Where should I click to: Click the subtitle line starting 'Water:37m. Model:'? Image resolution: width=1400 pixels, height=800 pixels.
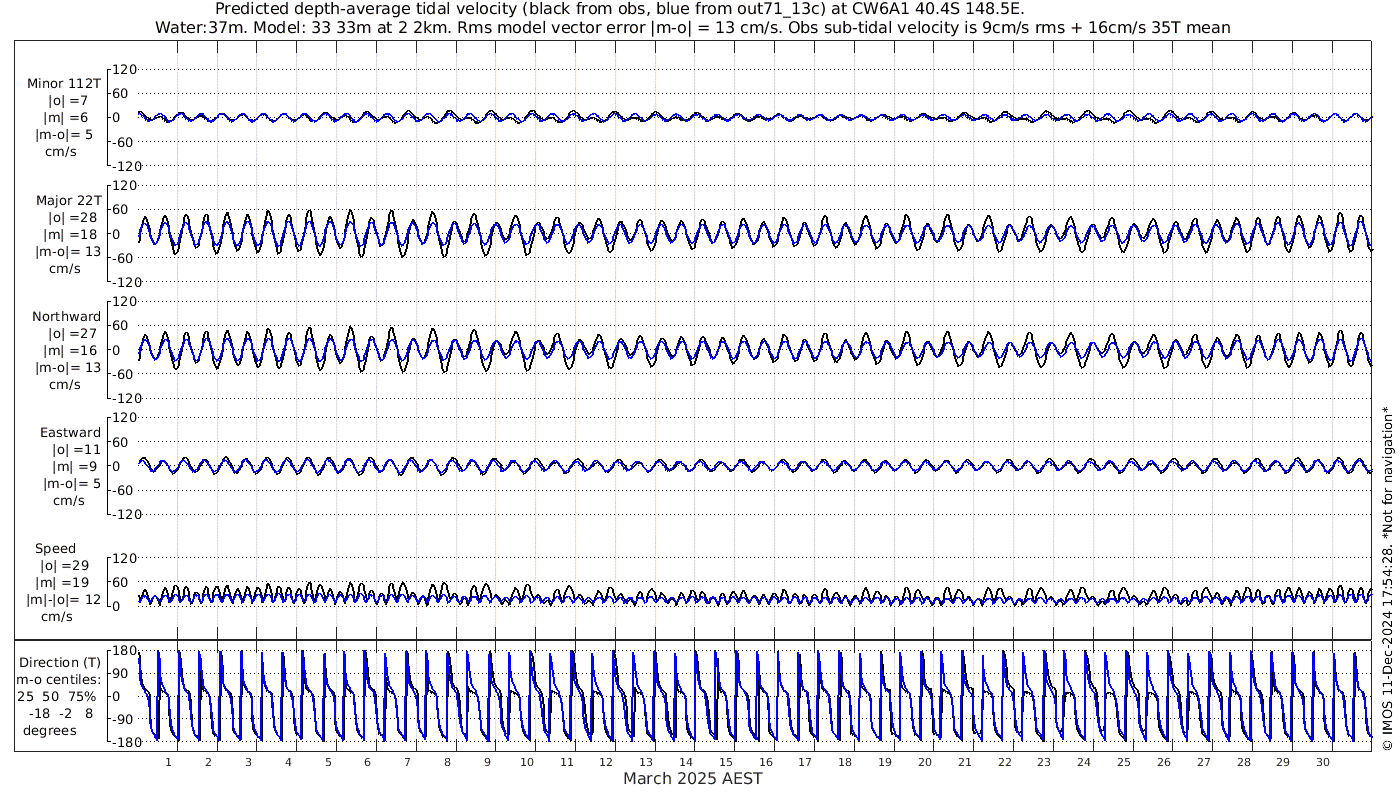pyautogui.click(x=692, y=28)
